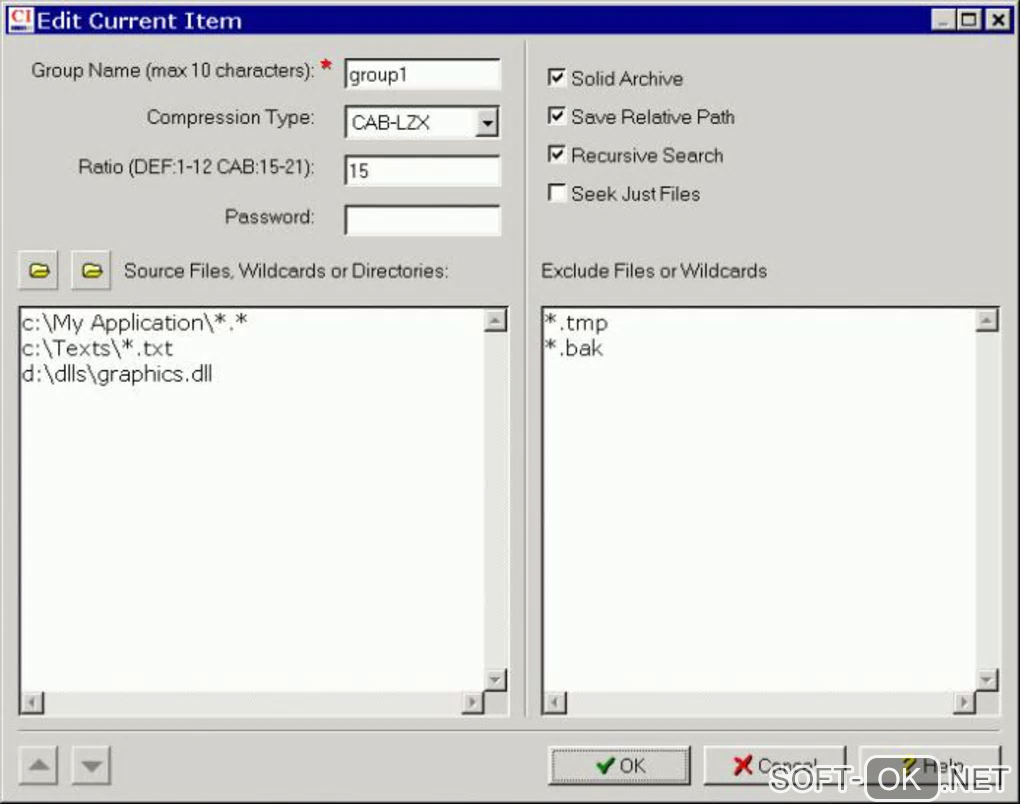Close the Edit Current Item dialog

point(997,20)
